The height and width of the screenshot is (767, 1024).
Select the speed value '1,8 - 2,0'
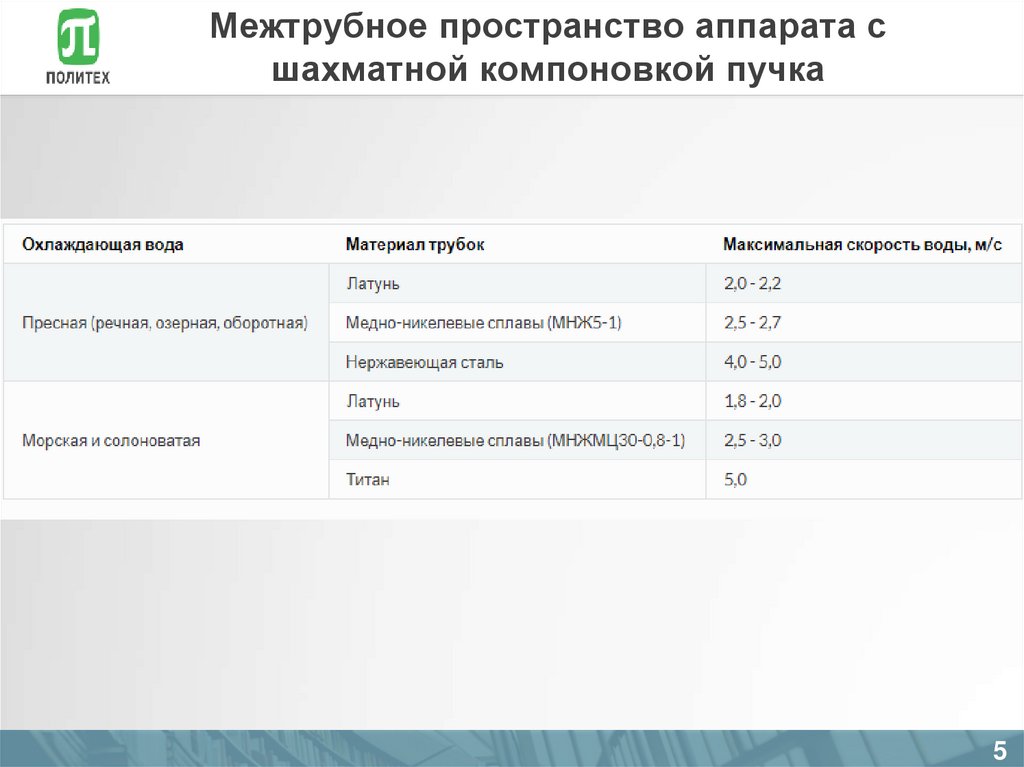752,401
